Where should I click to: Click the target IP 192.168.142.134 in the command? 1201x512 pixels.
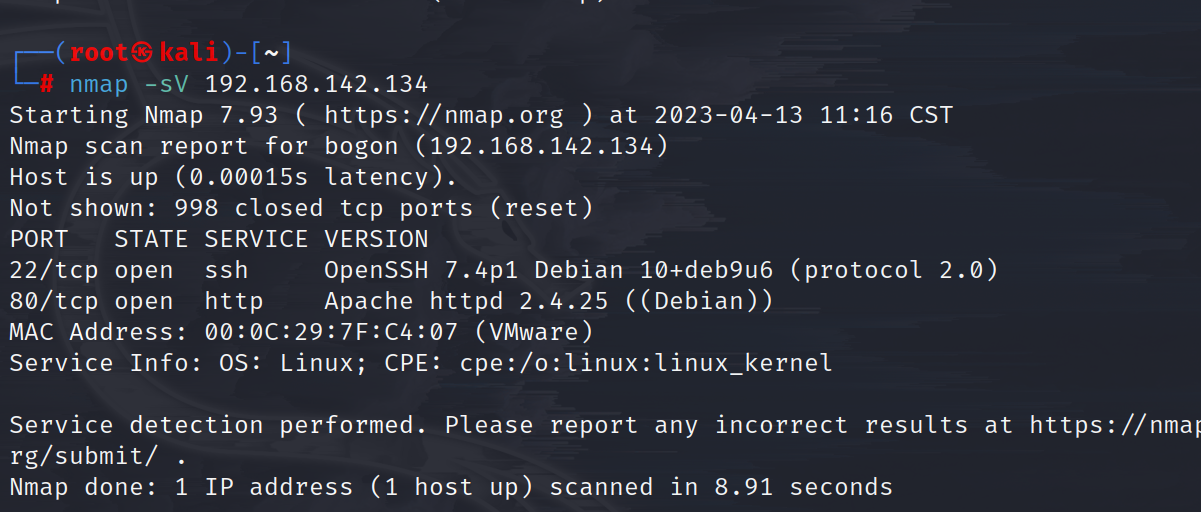tap(317, 84)
